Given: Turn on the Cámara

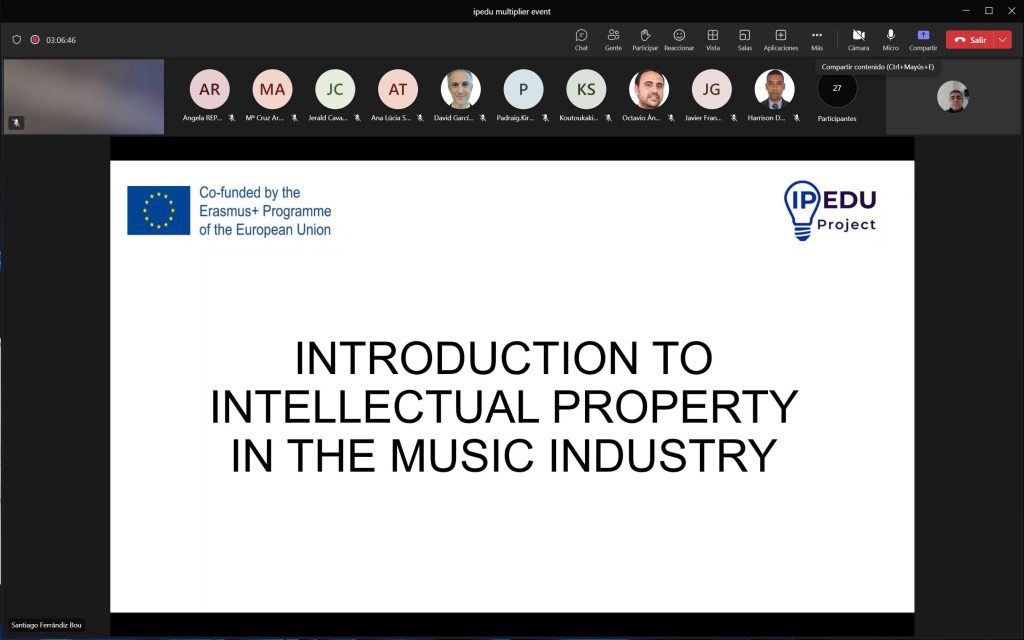Looking at the screenshot, I should (x=858, y=39).
